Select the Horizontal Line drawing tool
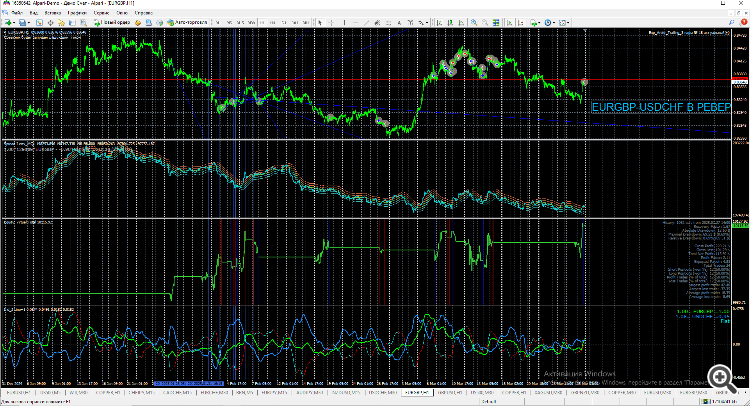This screenshot has width=750, height=406. 355,22
